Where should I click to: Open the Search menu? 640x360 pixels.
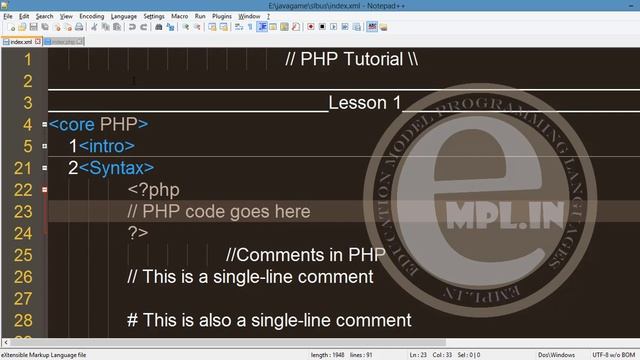click(x=44, y=16)
